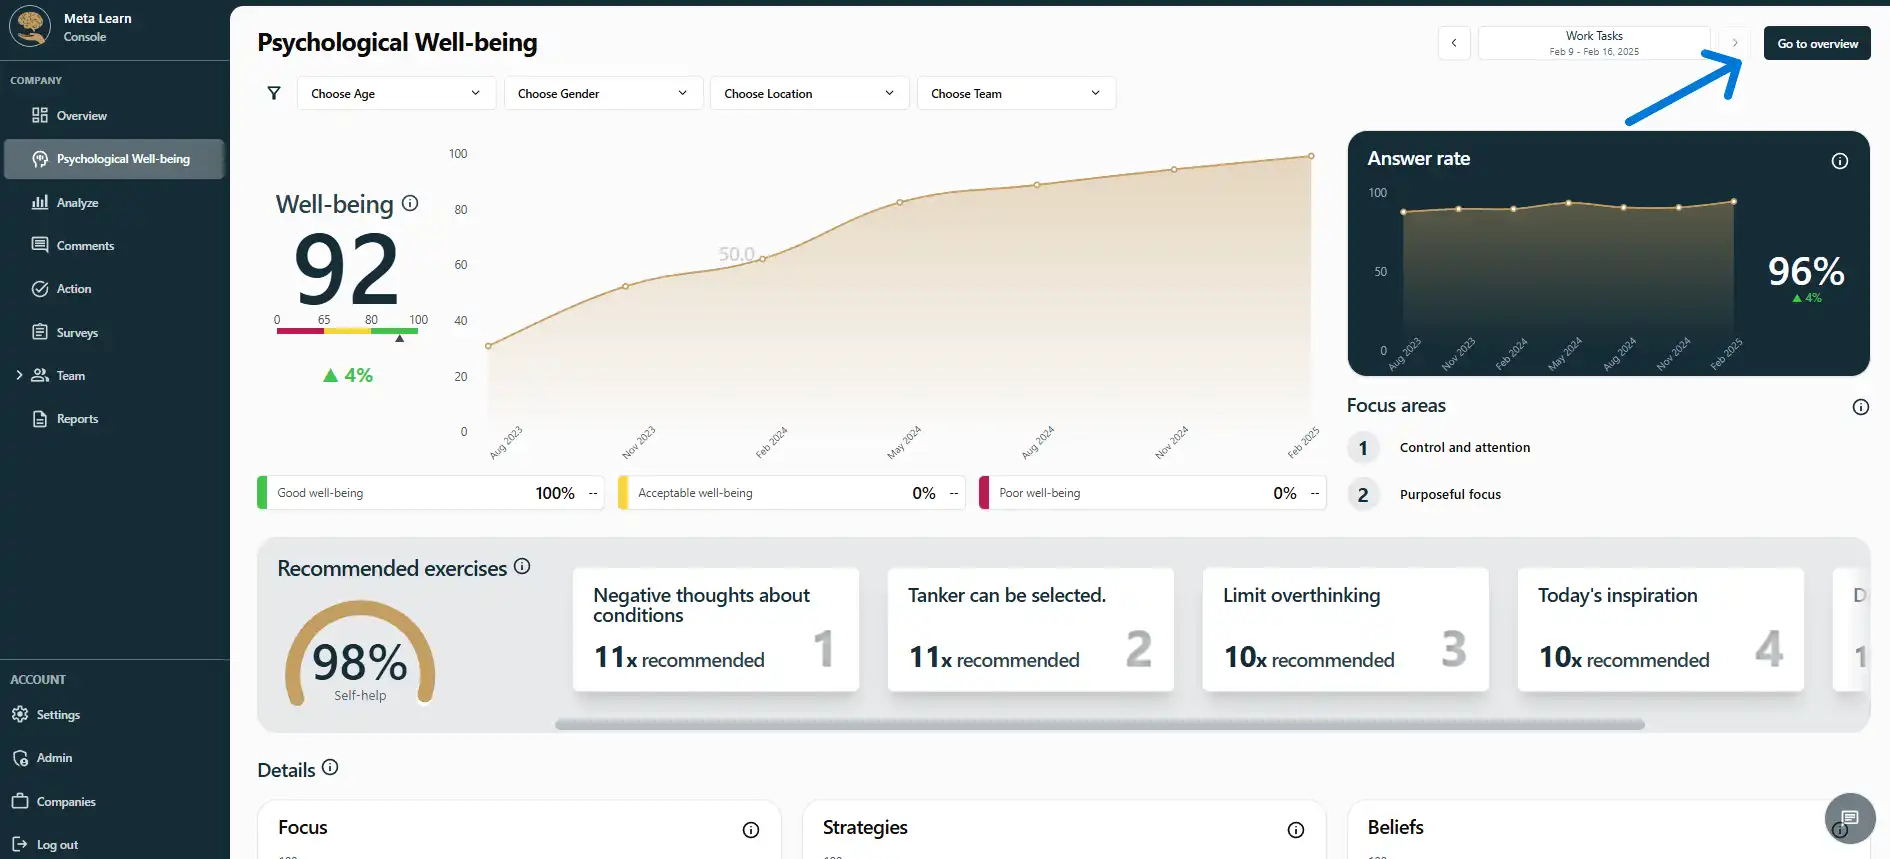Click the recommended exercises horizontal scrollbar
Image resolution: width=1890 pixels, height=859 pixels.
(x=1099, y=724)
